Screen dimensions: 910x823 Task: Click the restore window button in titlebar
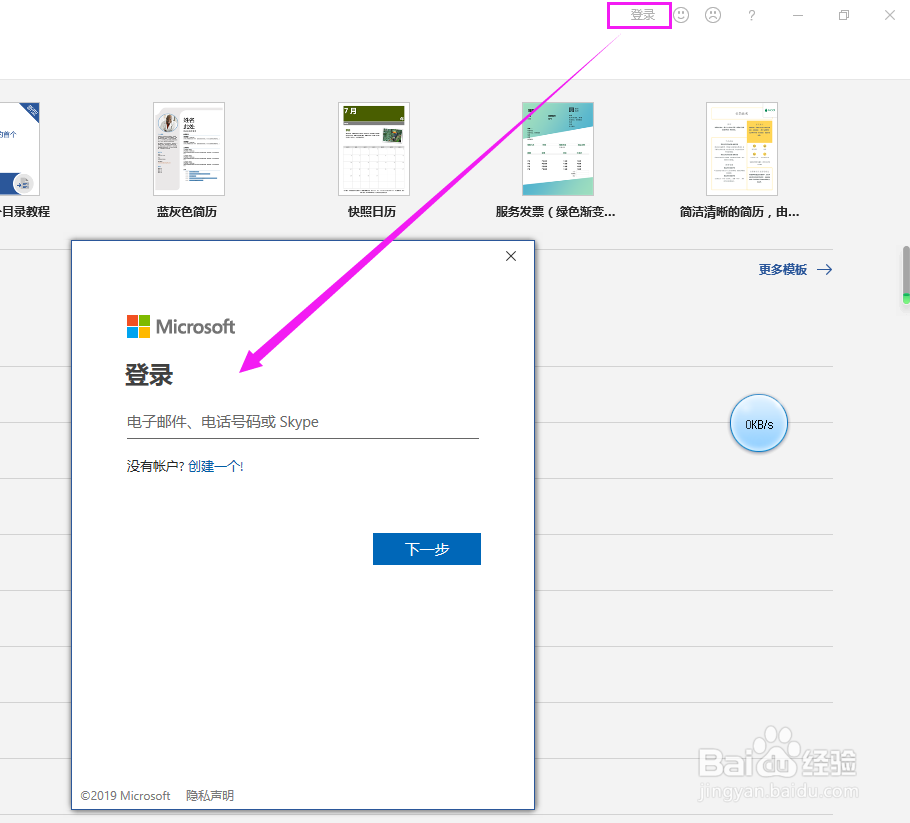843,15
